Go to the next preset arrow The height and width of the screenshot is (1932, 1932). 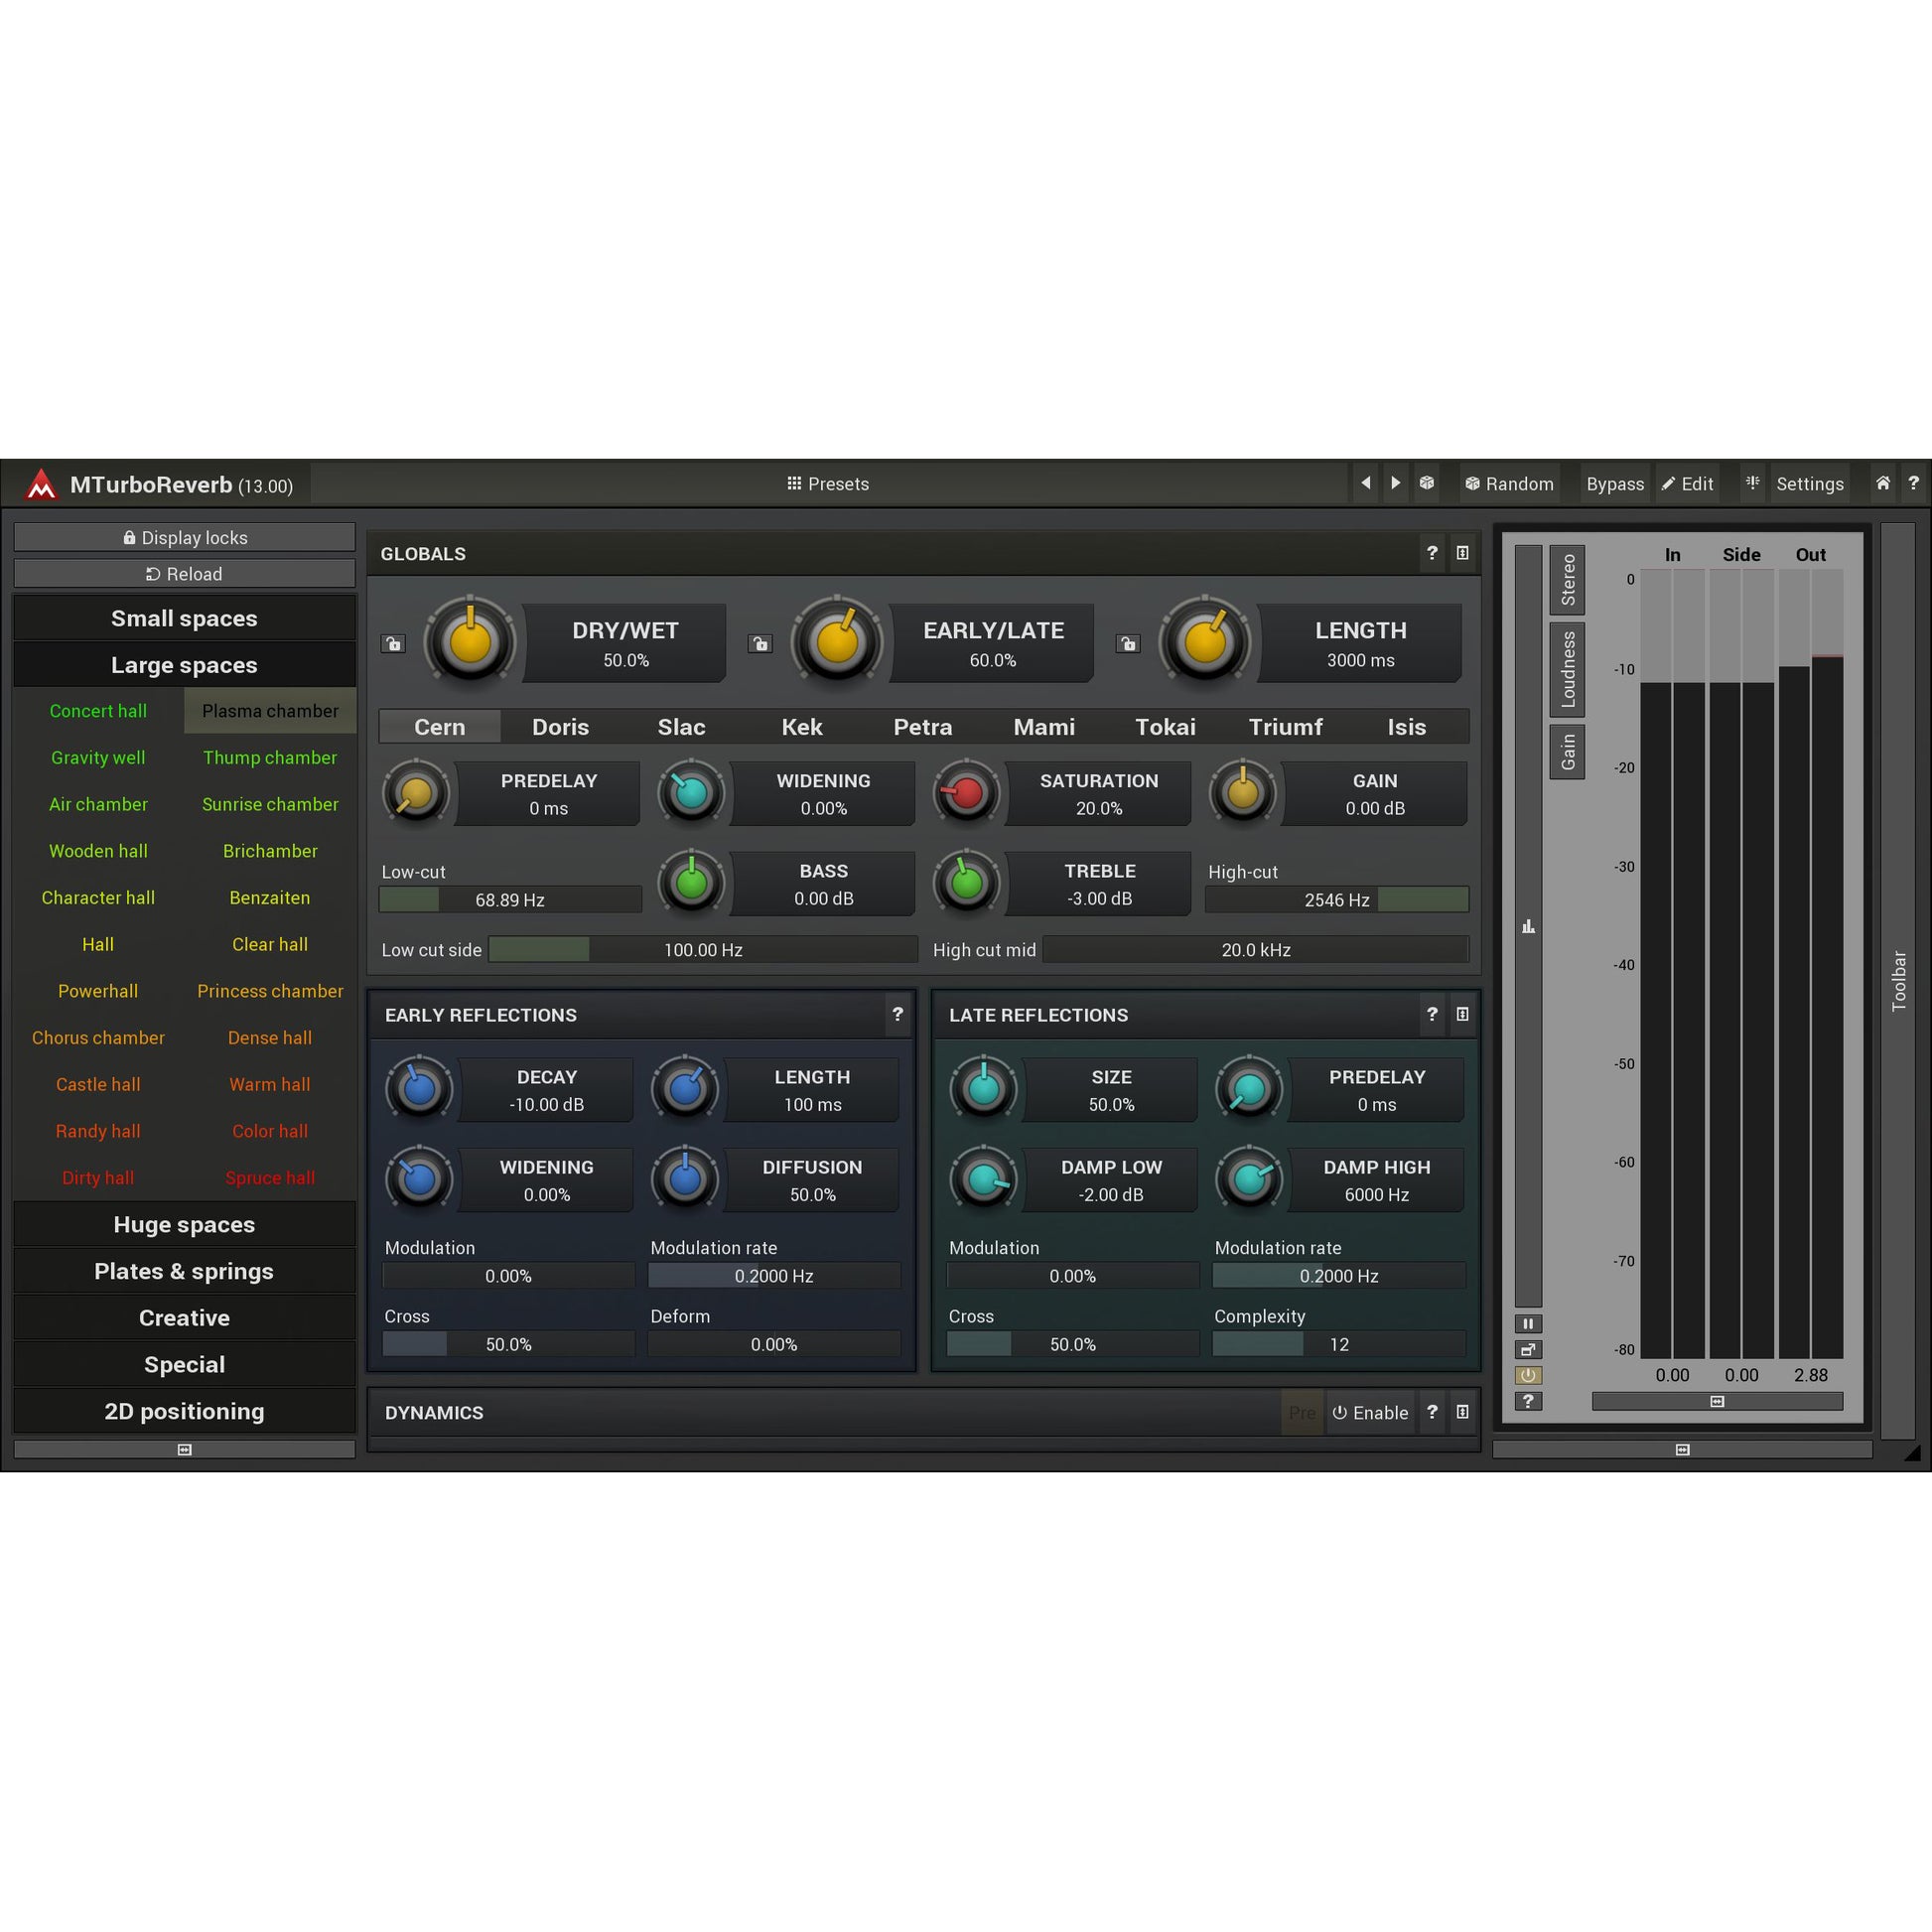[x=1395, y=484]
